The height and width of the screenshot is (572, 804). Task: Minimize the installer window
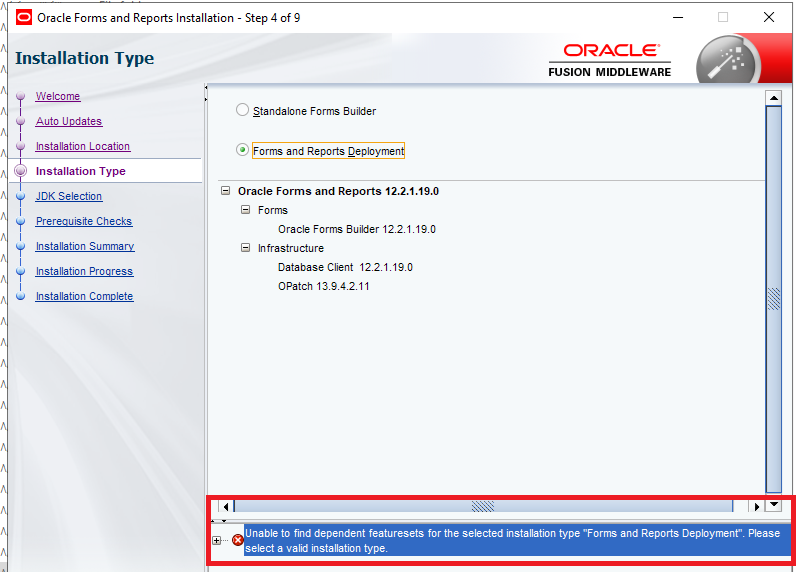point(678,17)
